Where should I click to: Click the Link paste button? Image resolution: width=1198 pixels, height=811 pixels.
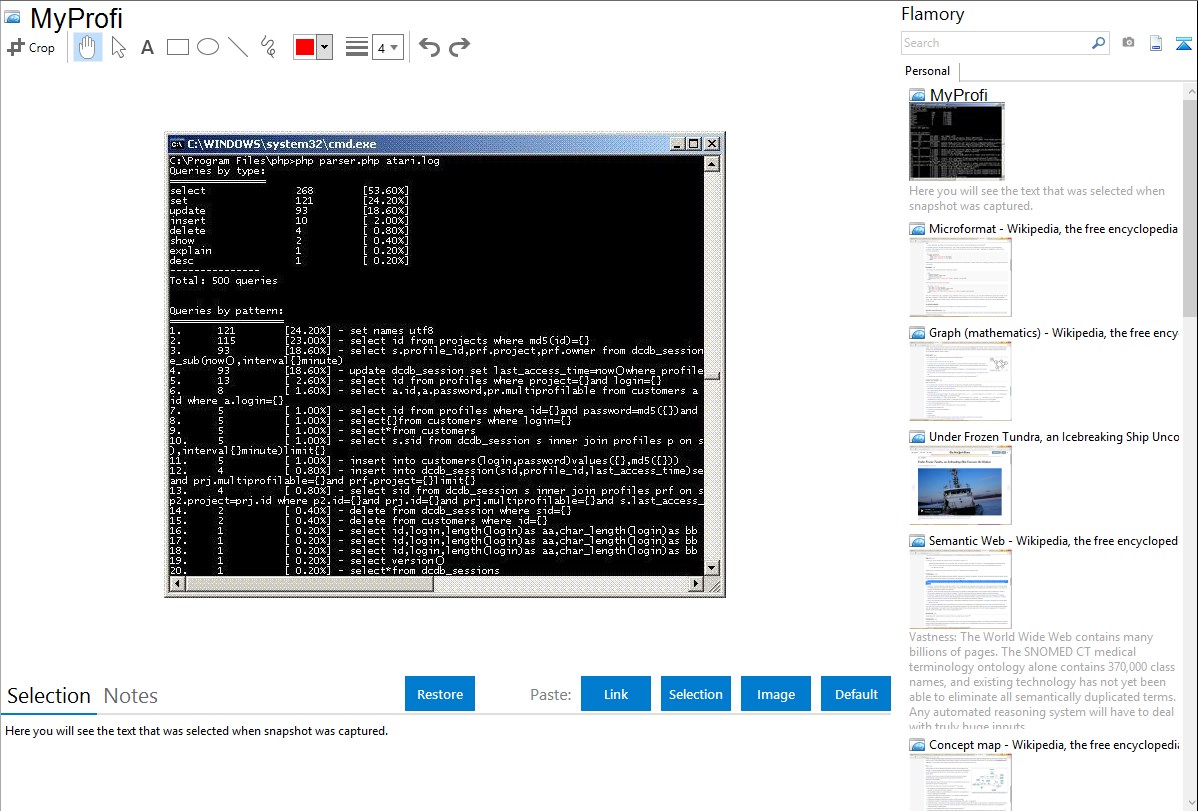coord(616,694)
